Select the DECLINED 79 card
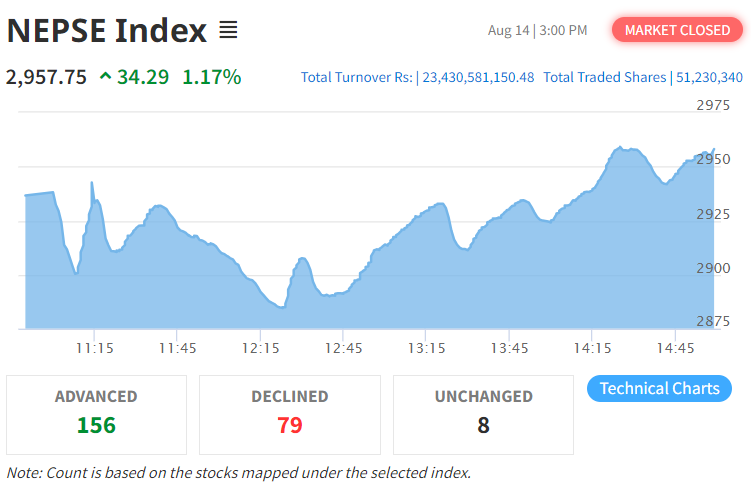This screenshot has width=751, height=496. 290,414
